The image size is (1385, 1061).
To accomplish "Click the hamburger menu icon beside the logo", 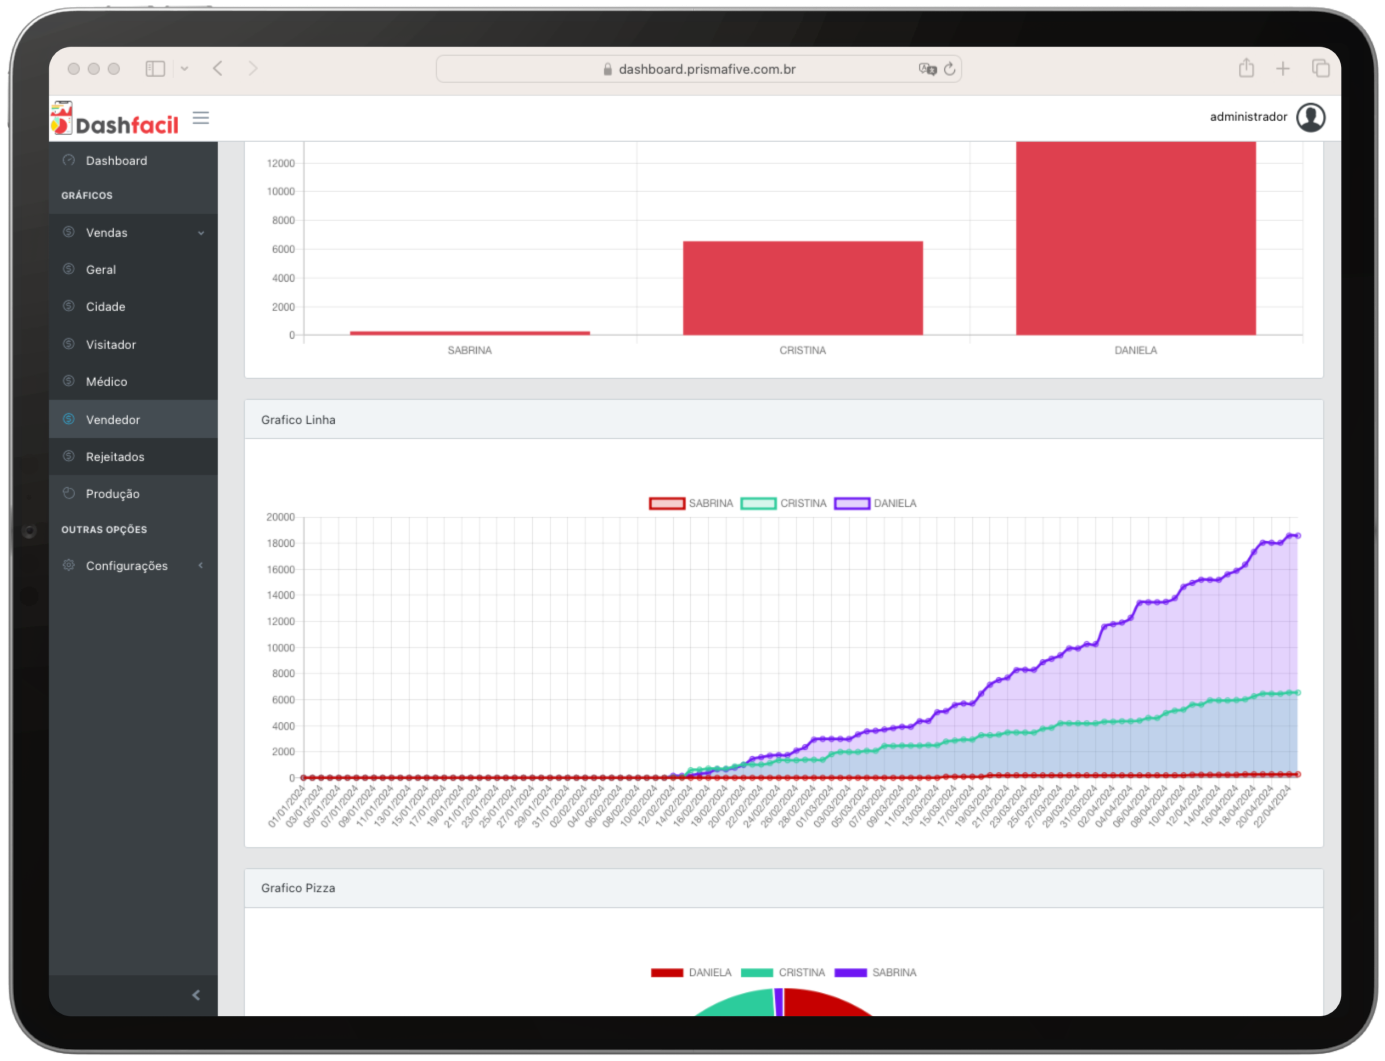I will coord(201,118).
